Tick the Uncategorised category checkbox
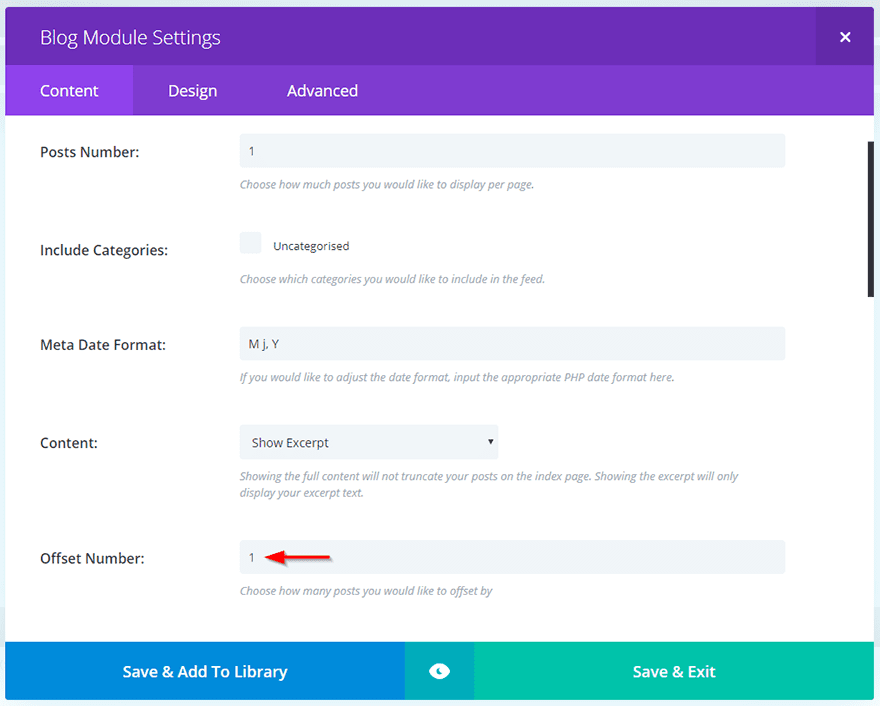 pyautogui.click(x=251, y=244)
